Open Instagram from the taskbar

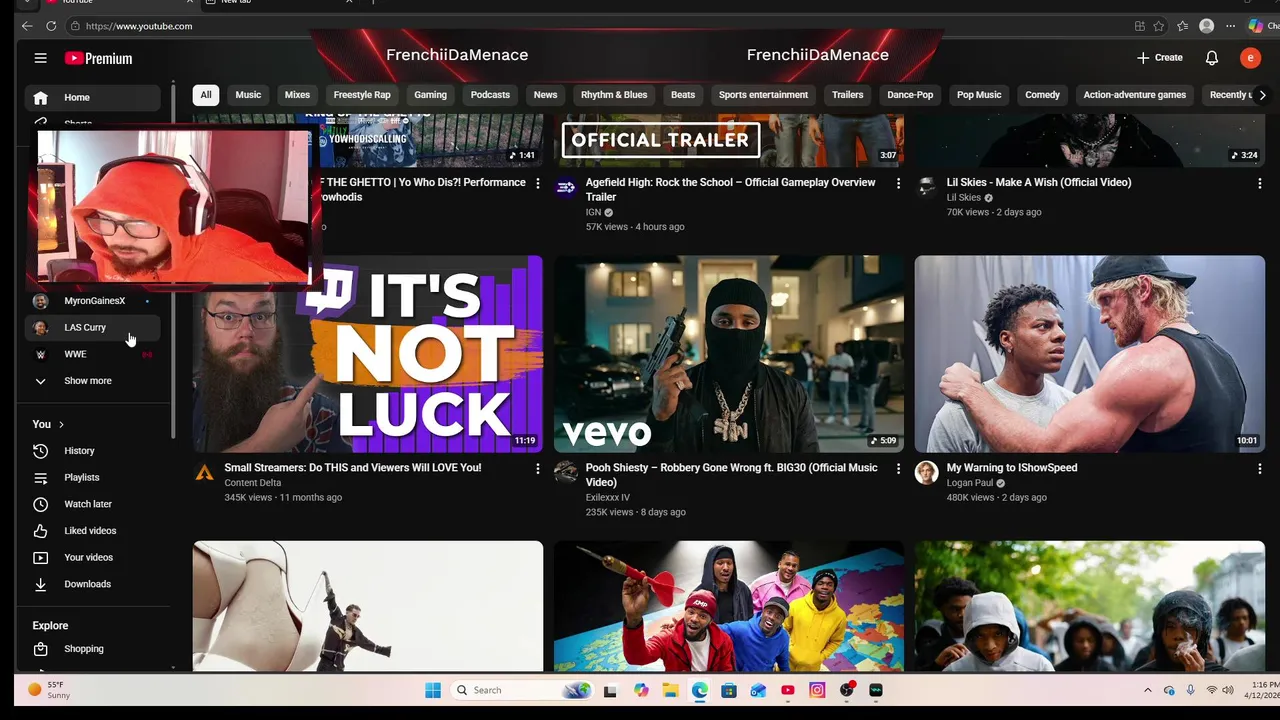817,690
